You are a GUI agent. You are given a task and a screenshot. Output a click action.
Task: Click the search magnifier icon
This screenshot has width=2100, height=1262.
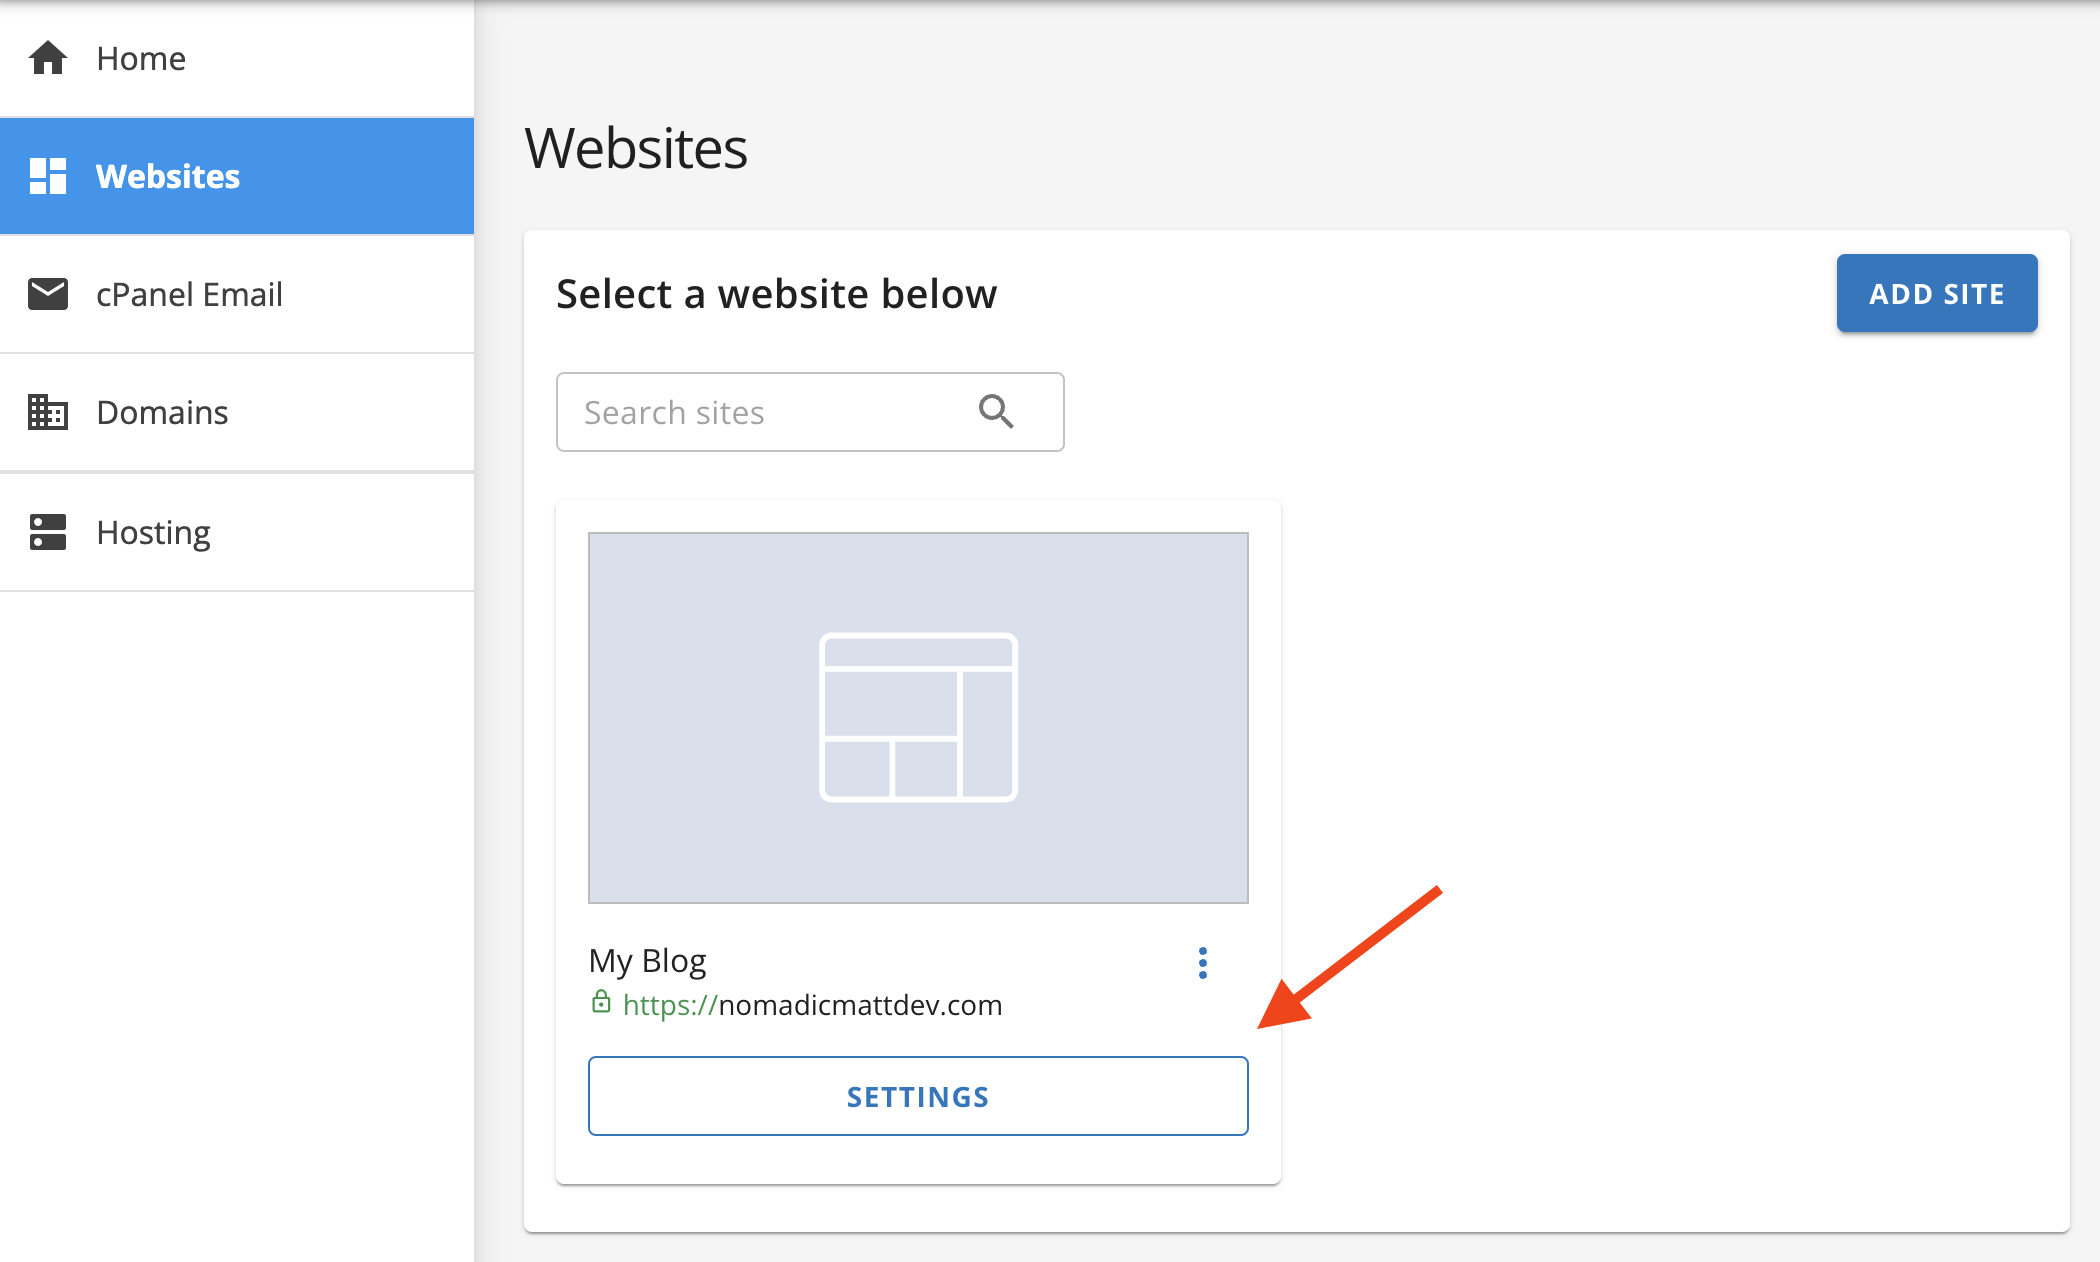(x=996, y=411)
